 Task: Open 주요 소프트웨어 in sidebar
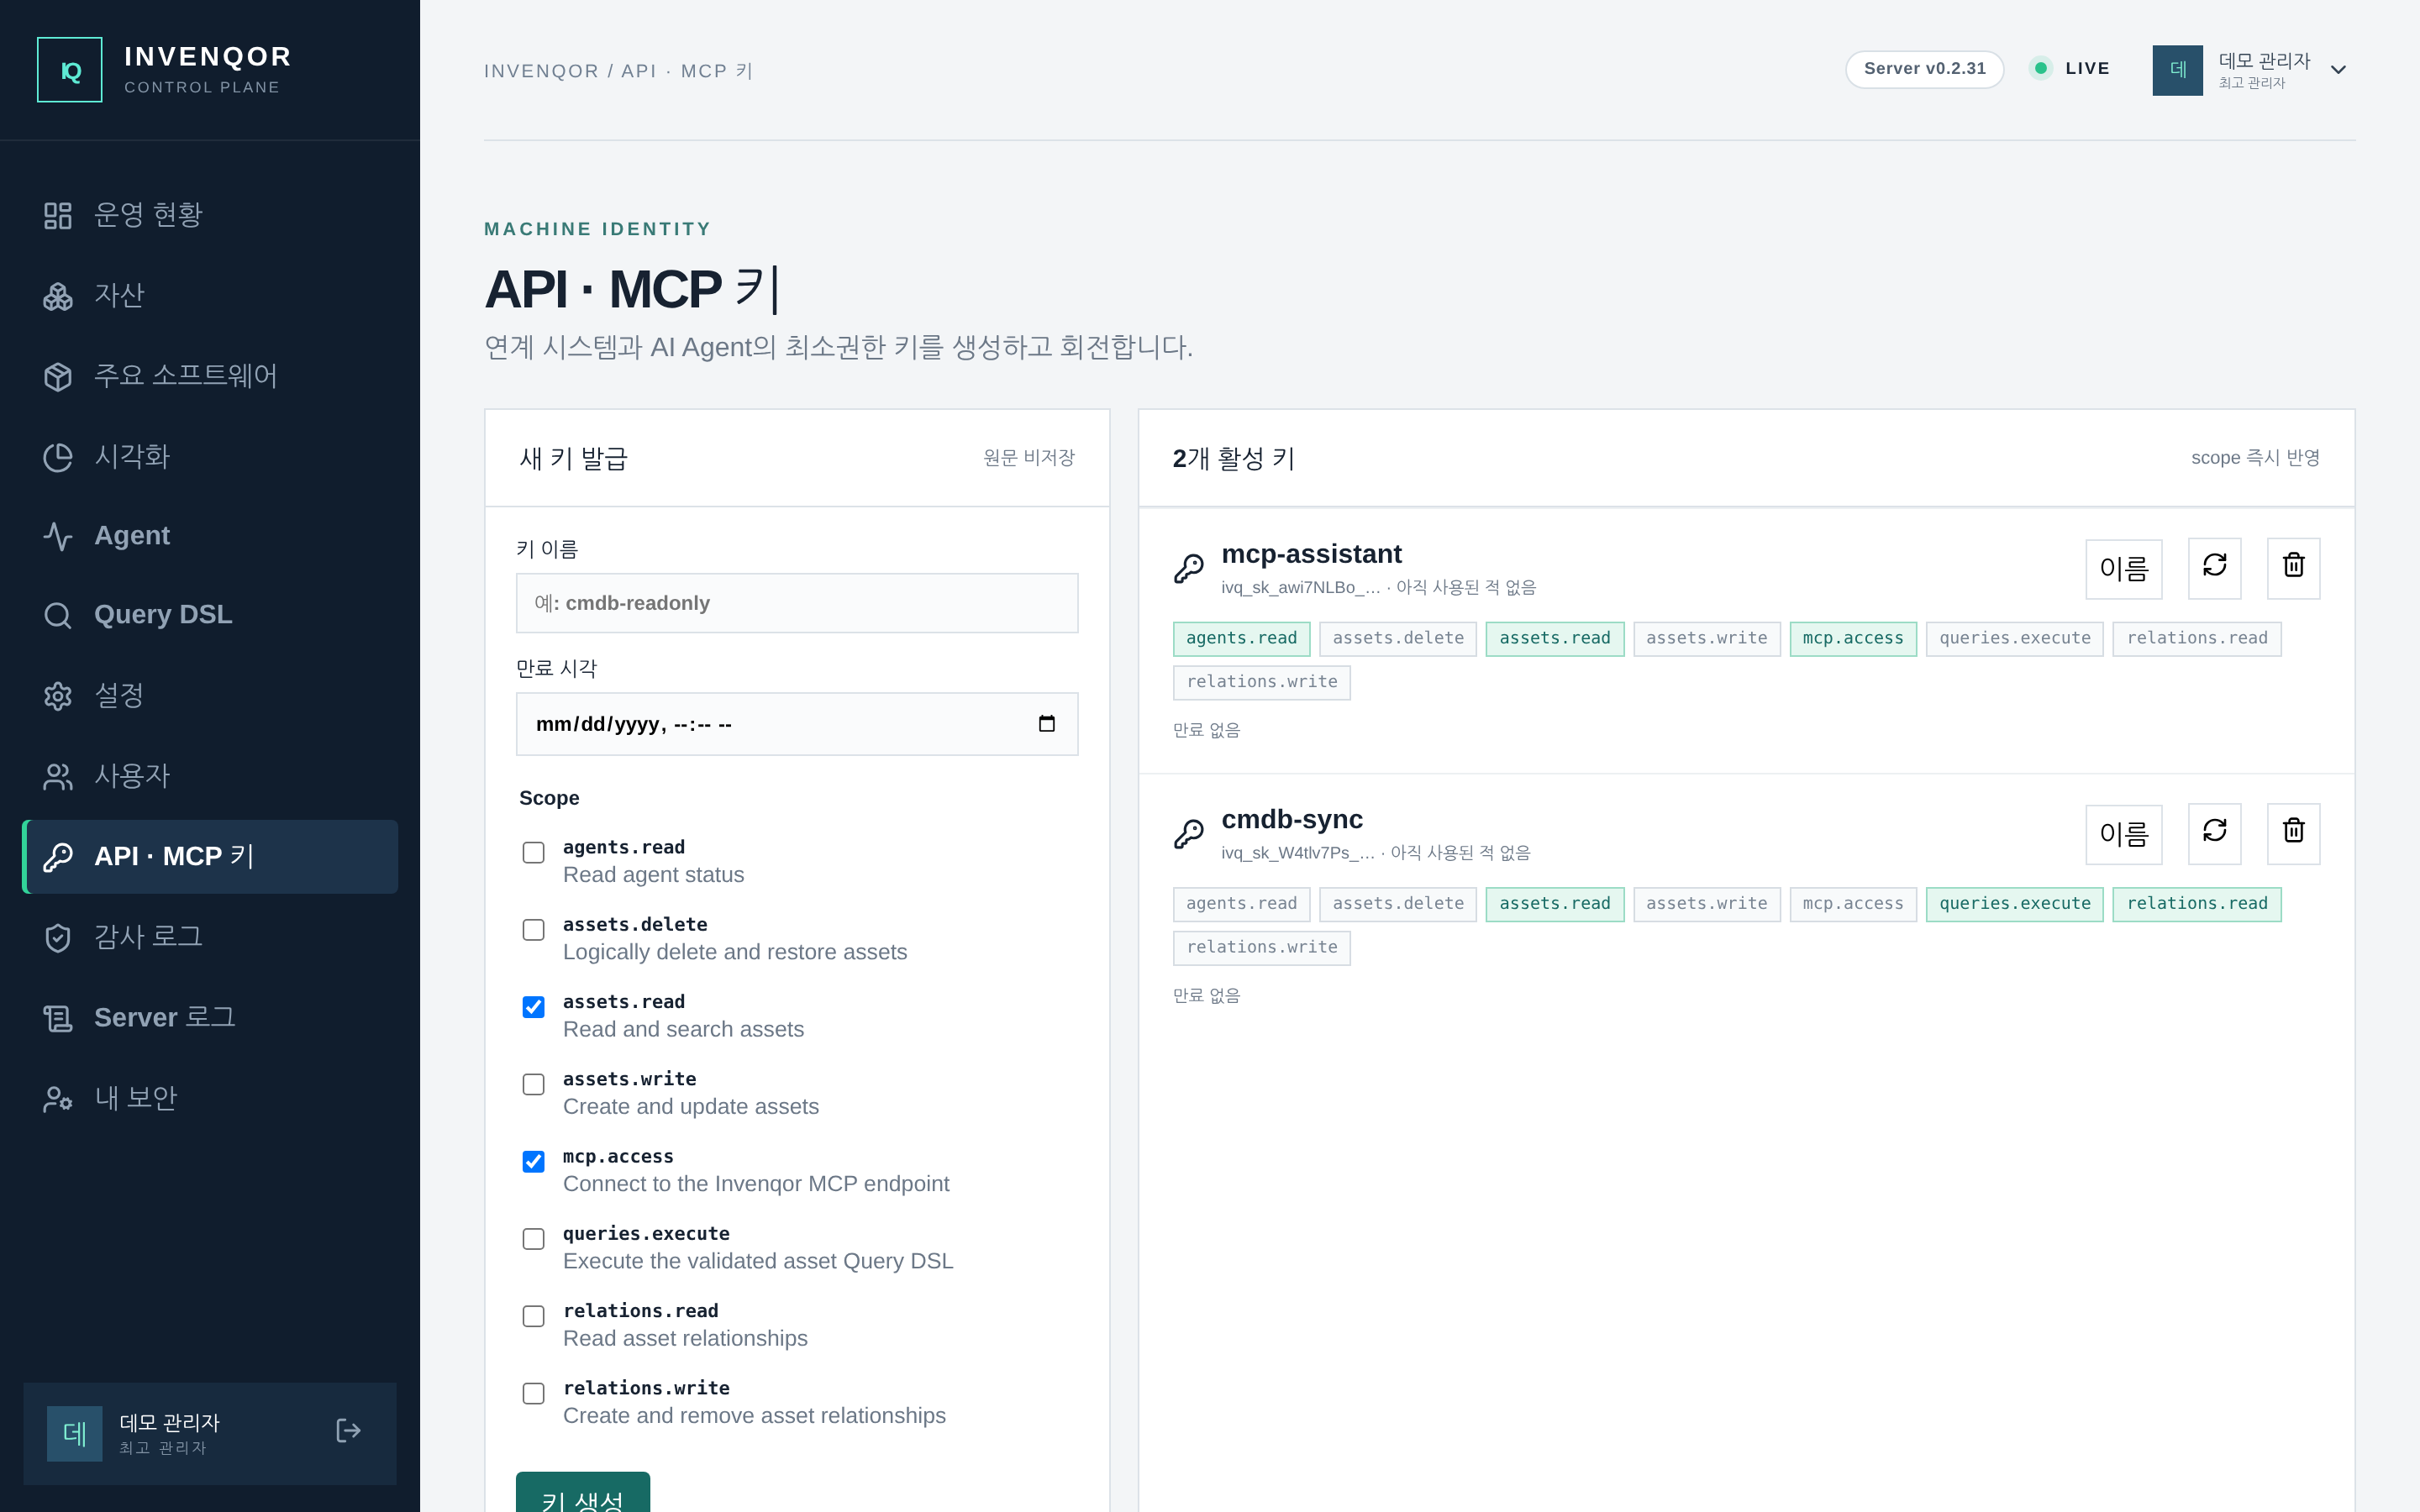[210, 376]
